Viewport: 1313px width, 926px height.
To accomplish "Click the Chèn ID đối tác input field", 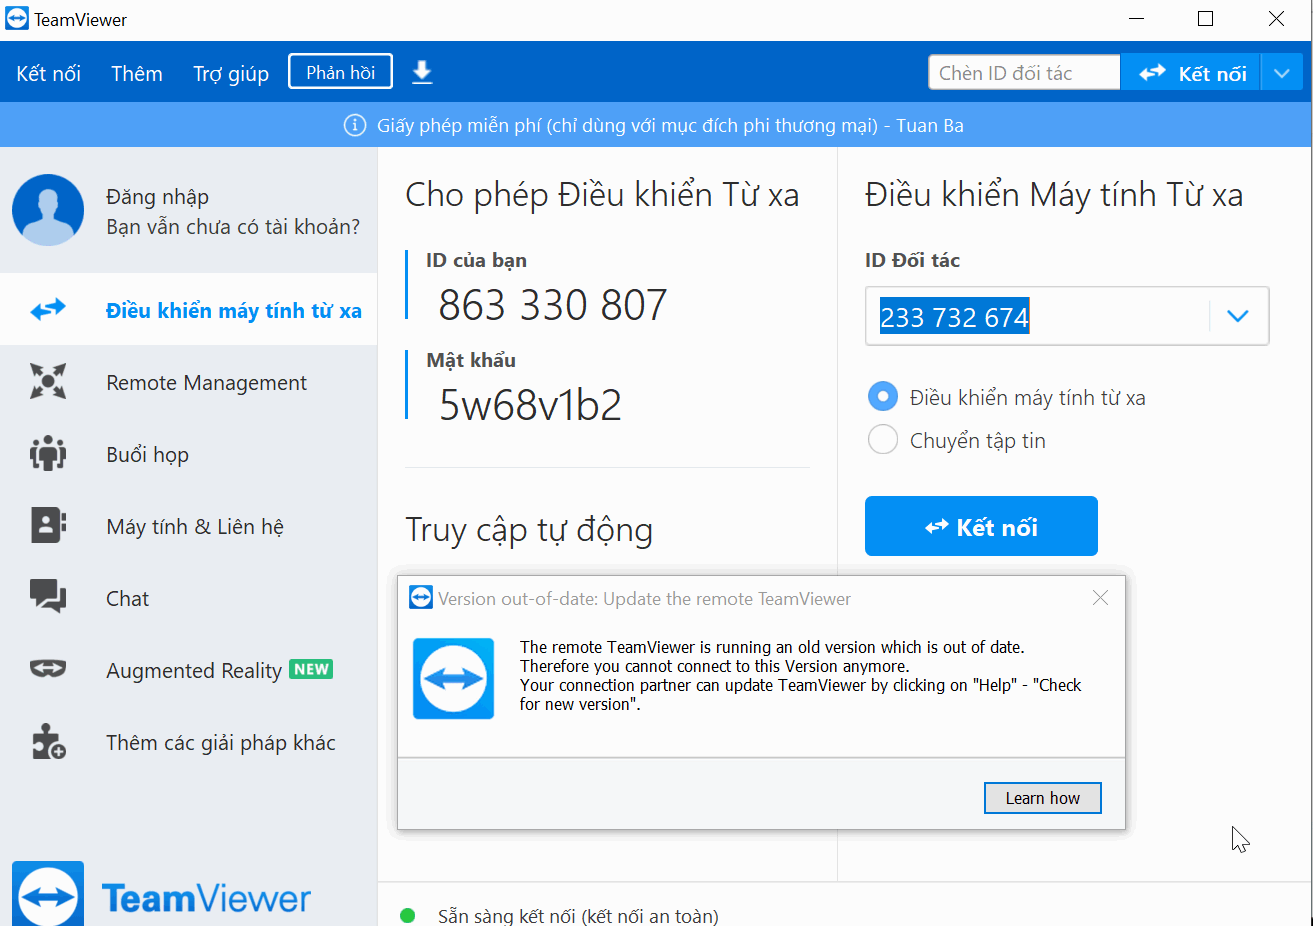I will tap(1024, 73).
